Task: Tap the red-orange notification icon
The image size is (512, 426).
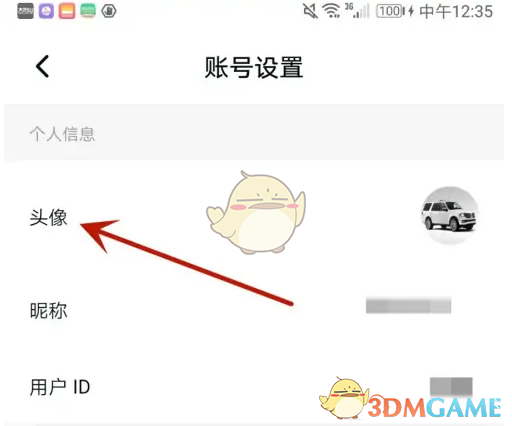Action: click(67, 11)
